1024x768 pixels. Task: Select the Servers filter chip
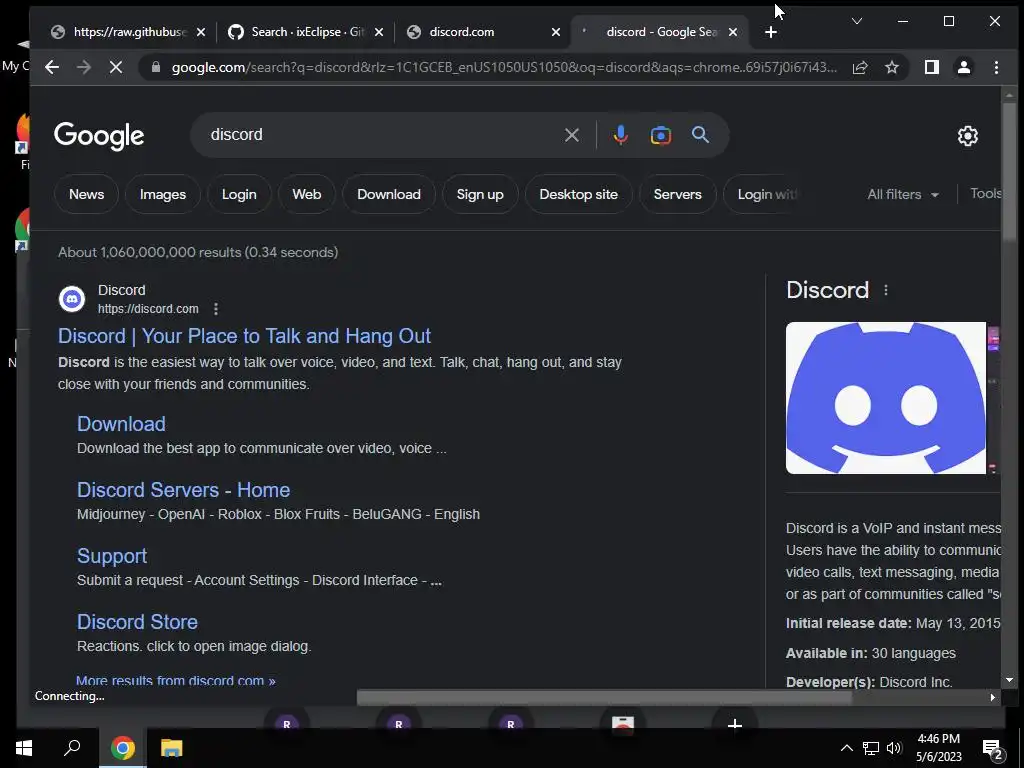pos(677,195)
